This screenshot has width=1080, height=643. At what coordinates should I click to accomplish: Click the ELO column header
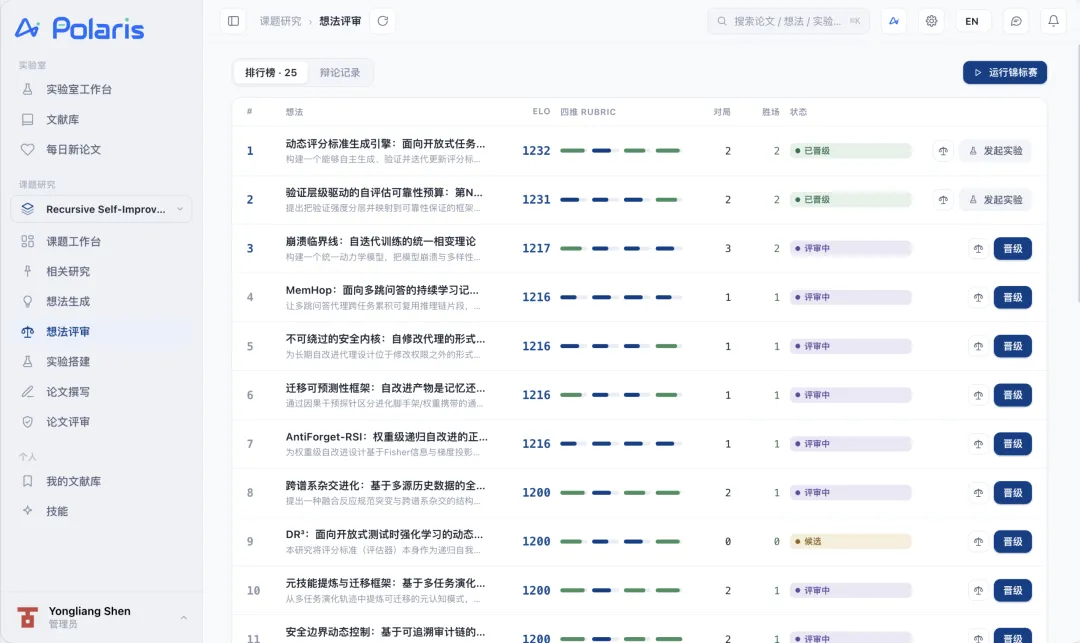pyautogui.click(x=541, y=112)
